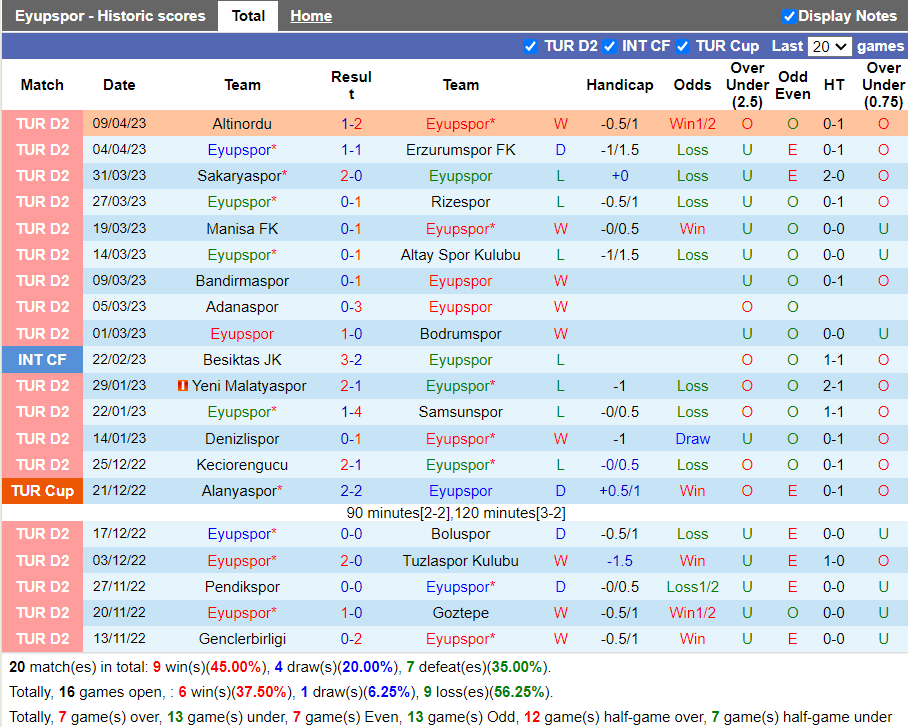Select the Genclerbirligi team link
Image resolution: width=908 pixels, height=727 pixels.
[x=242, y=639]
